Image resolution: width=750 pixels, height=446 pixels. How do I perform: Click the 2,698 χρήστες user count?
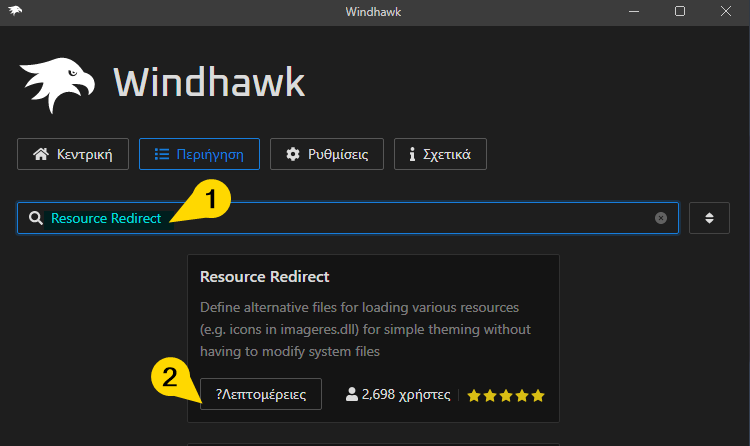click(x=397, y=394)
